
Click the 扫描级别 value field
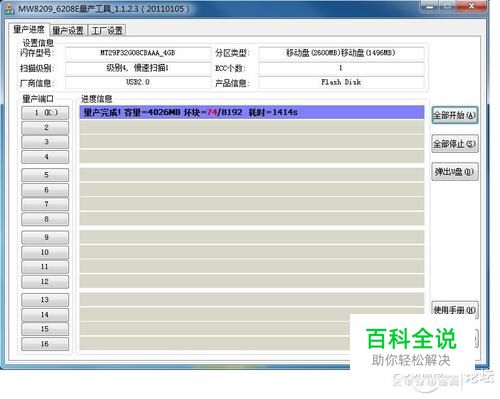point(138,68)
